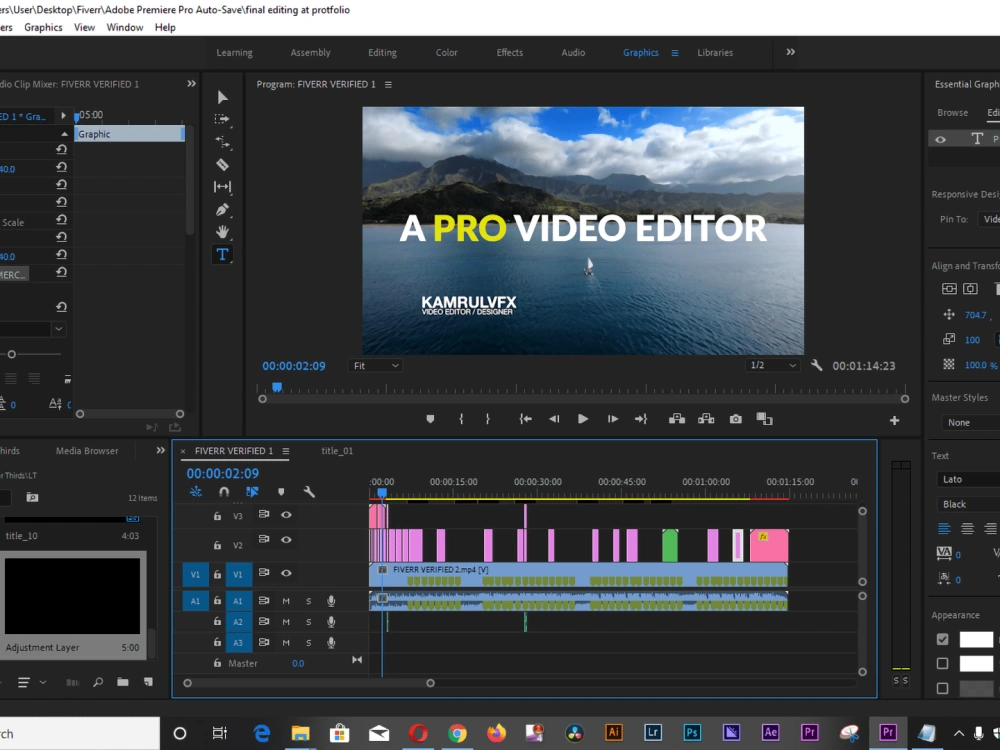Open the timeline settings wrench
The image size is (1000, 750).
pyautogui.click(x=310, y=492)
